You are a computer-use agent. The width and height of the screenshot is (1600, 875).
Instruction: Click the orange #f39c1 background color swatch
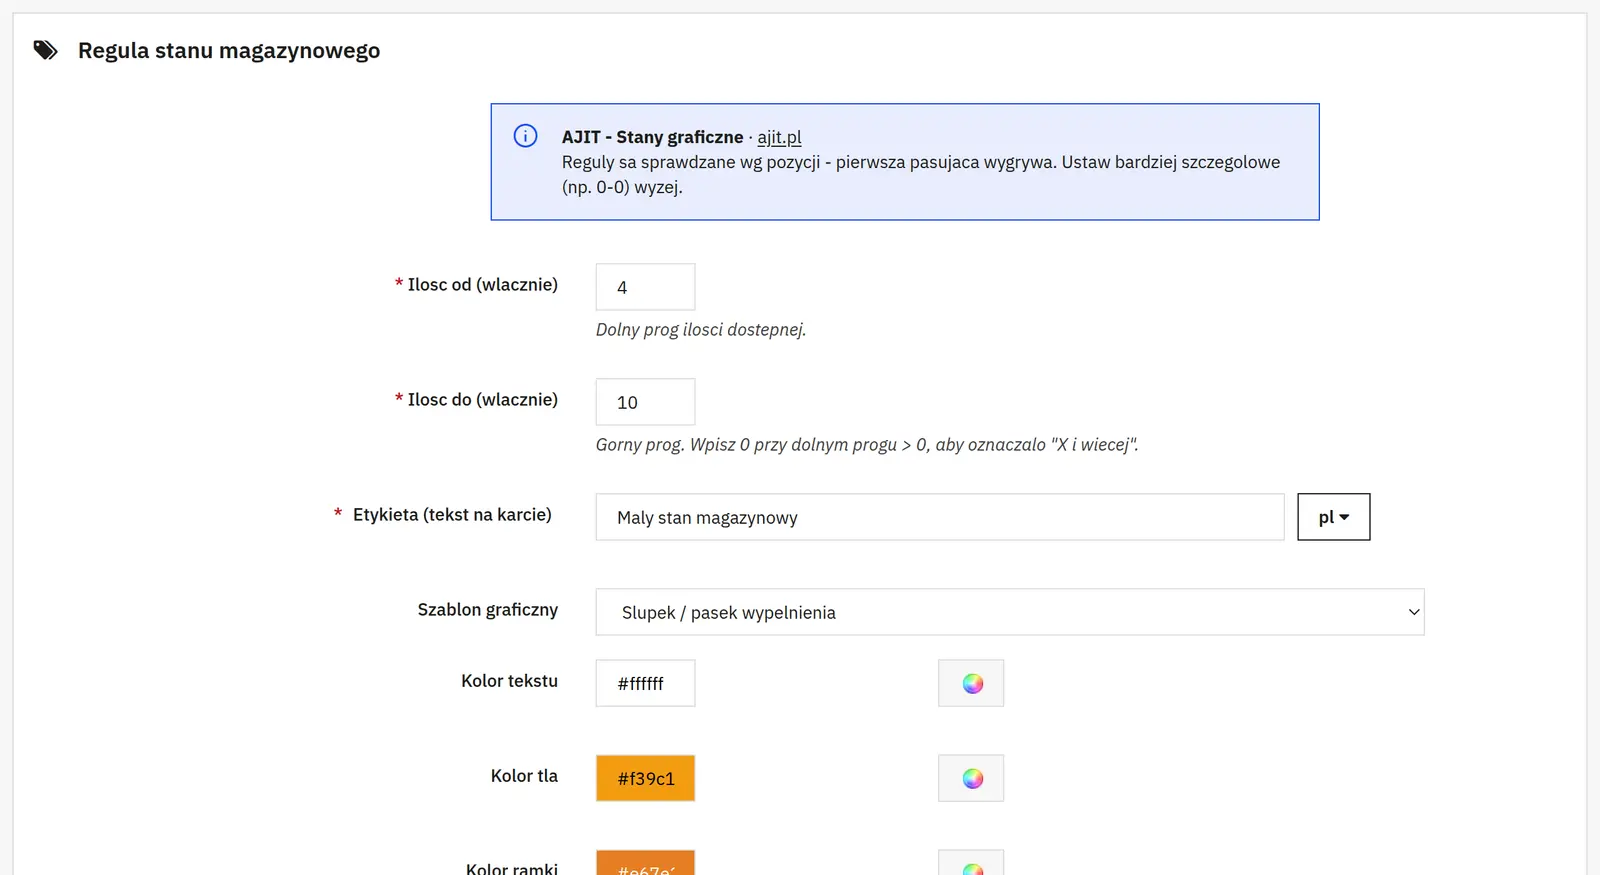pos(645,778)
